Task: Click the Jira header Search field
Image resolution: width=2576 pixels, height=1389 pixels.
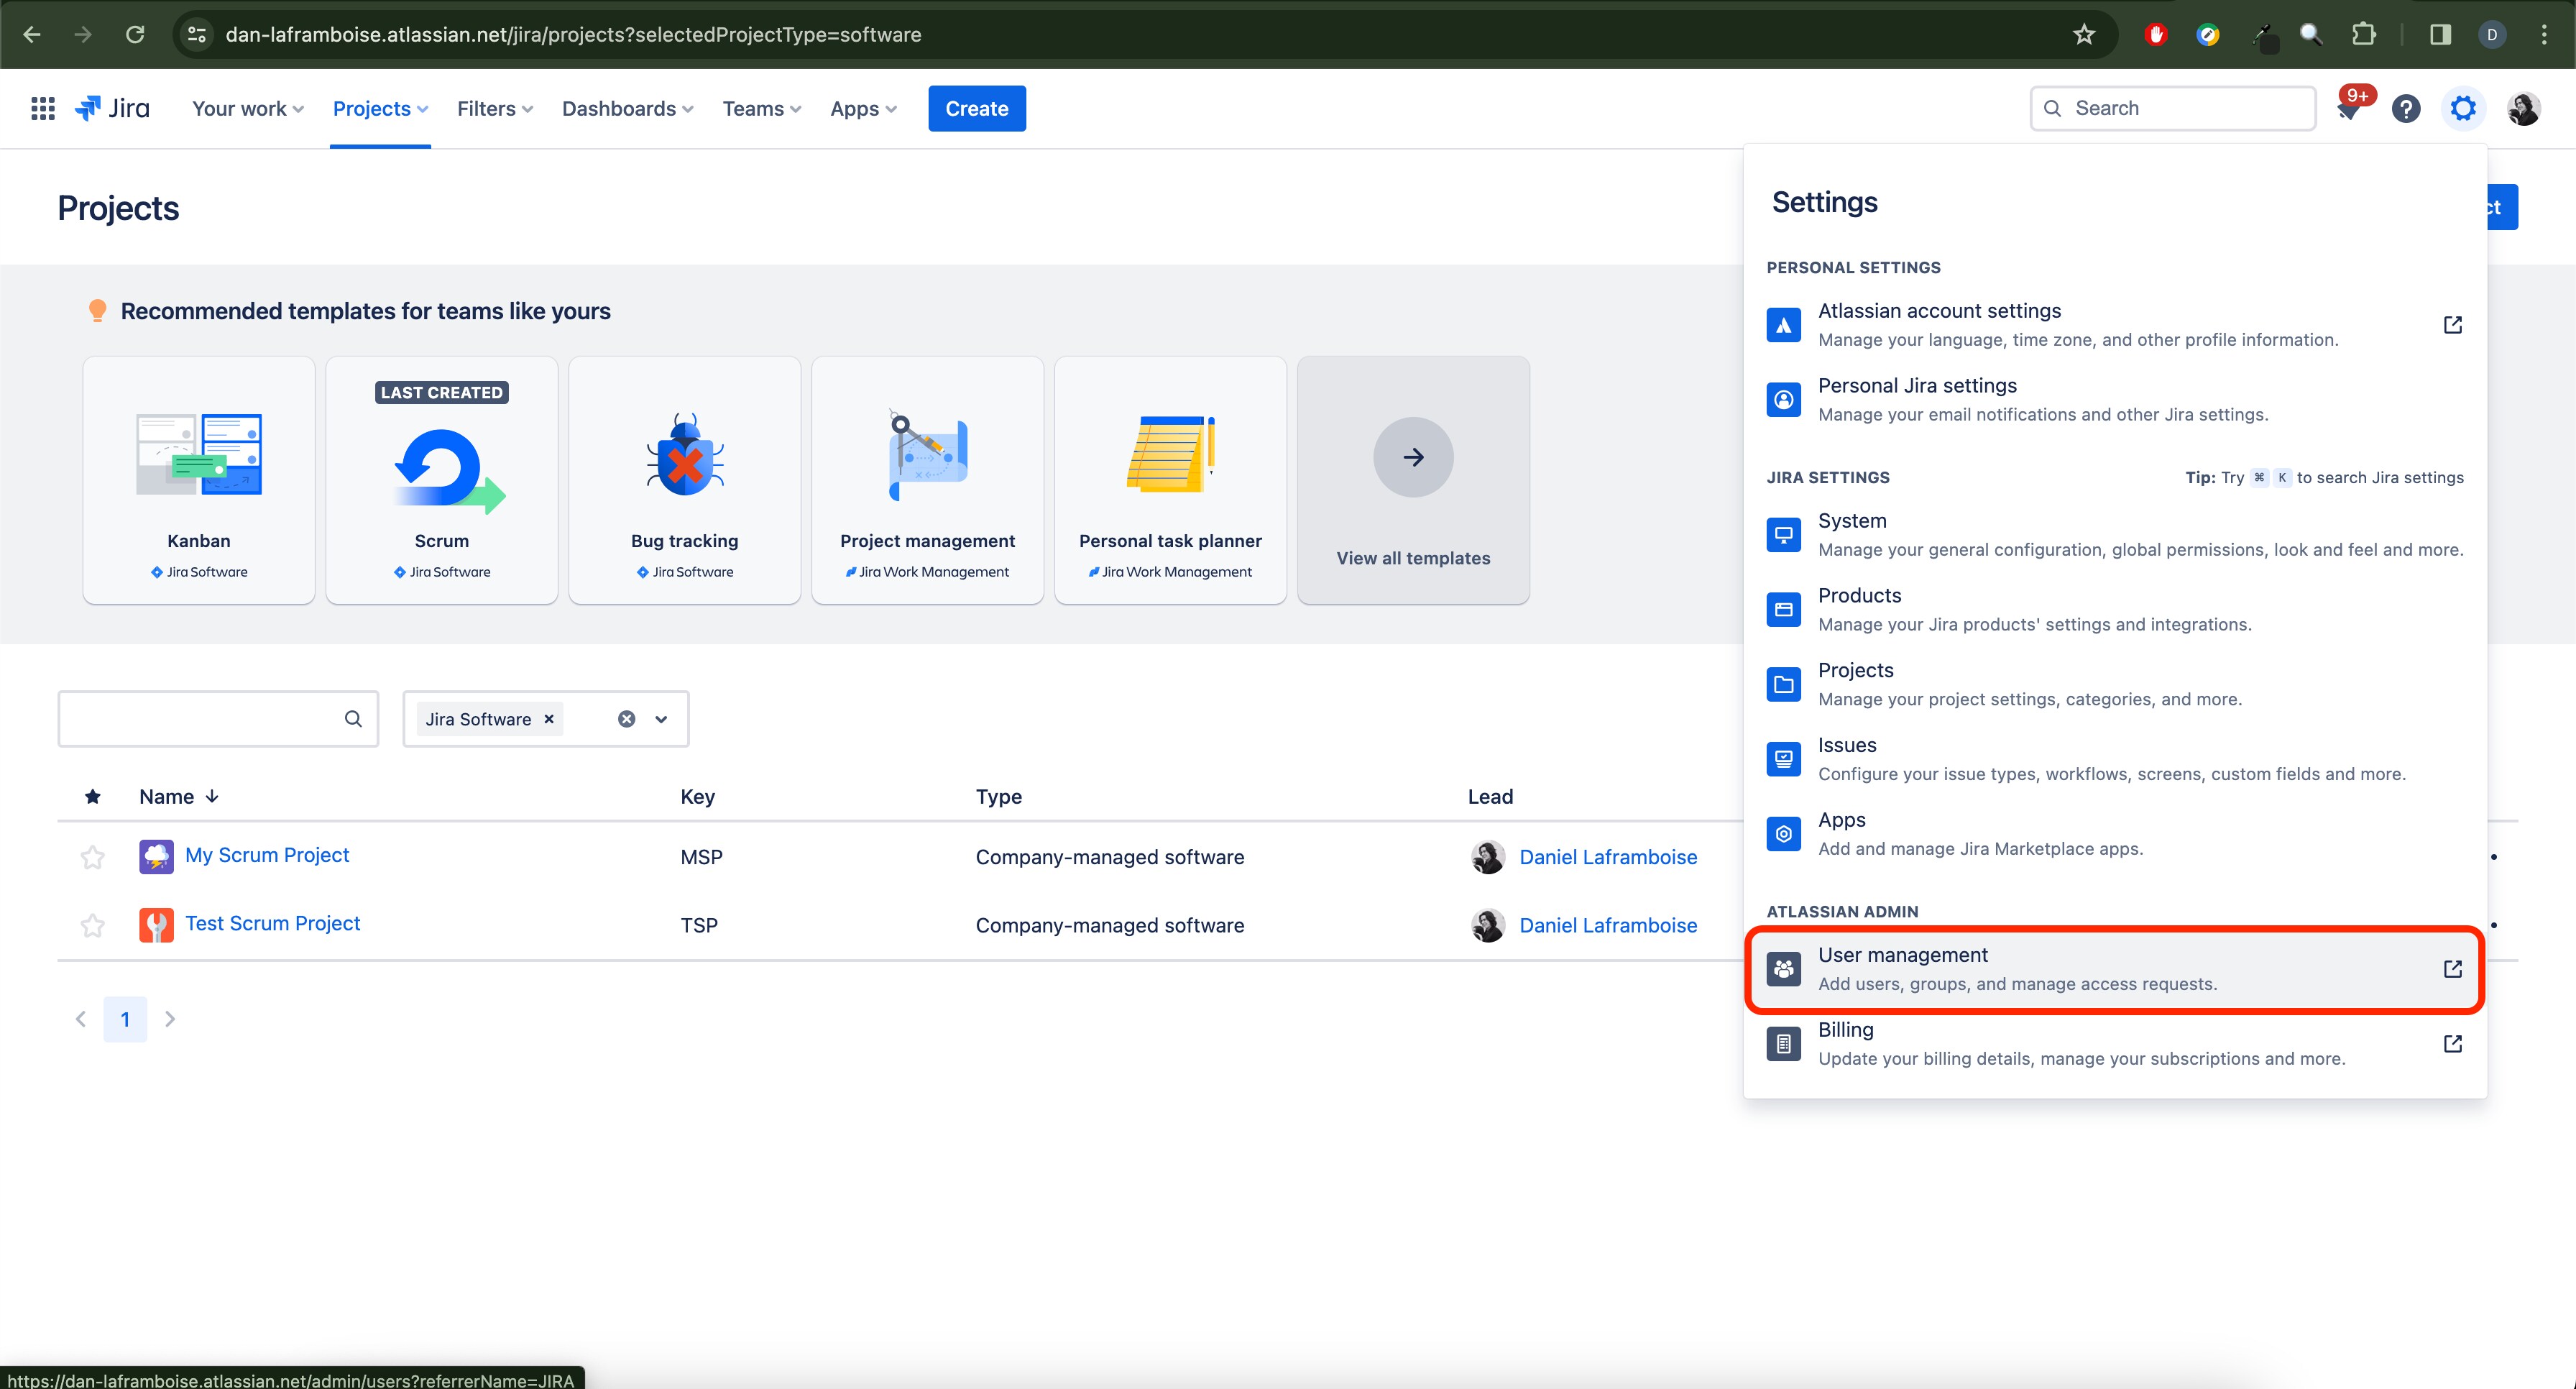Action: 2173,108
